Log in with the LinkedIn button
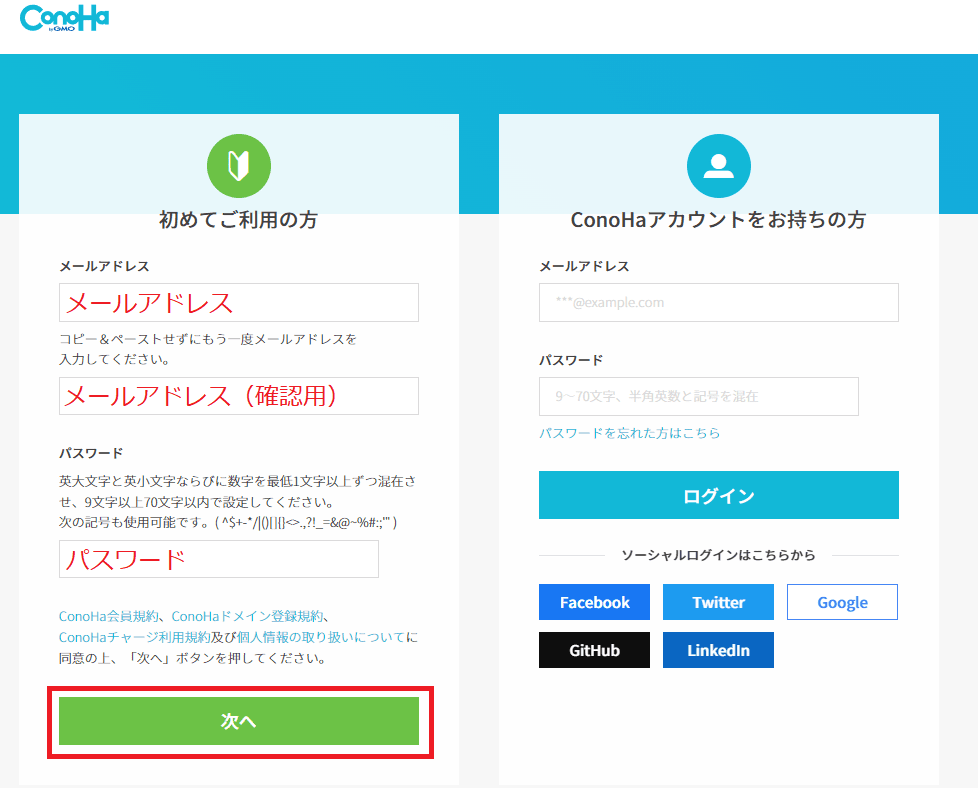This screenshot has height=788, width=978. tap(718, 650)
